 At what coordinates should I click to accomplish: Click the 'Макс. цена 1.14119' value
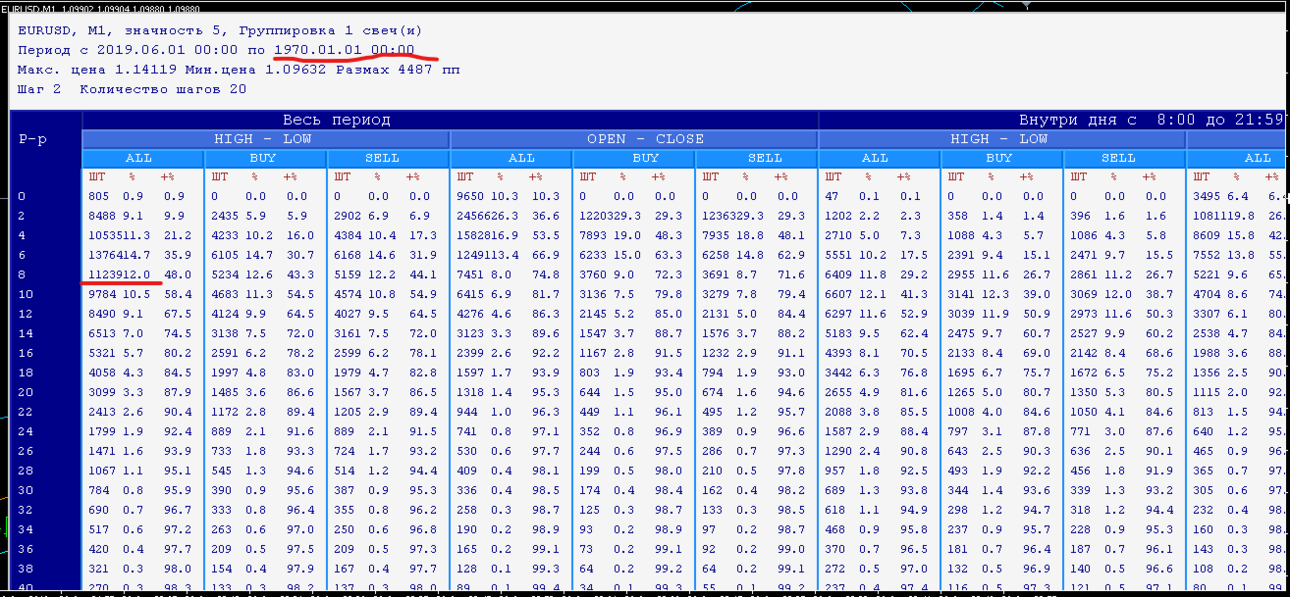click(x=97, y=69)
